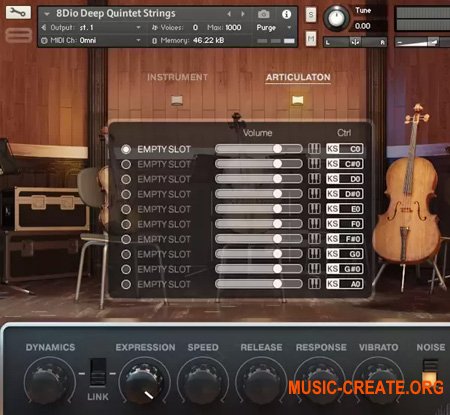
Task: Adjust the volume slider for A0 slot
Action: [259, 284]
